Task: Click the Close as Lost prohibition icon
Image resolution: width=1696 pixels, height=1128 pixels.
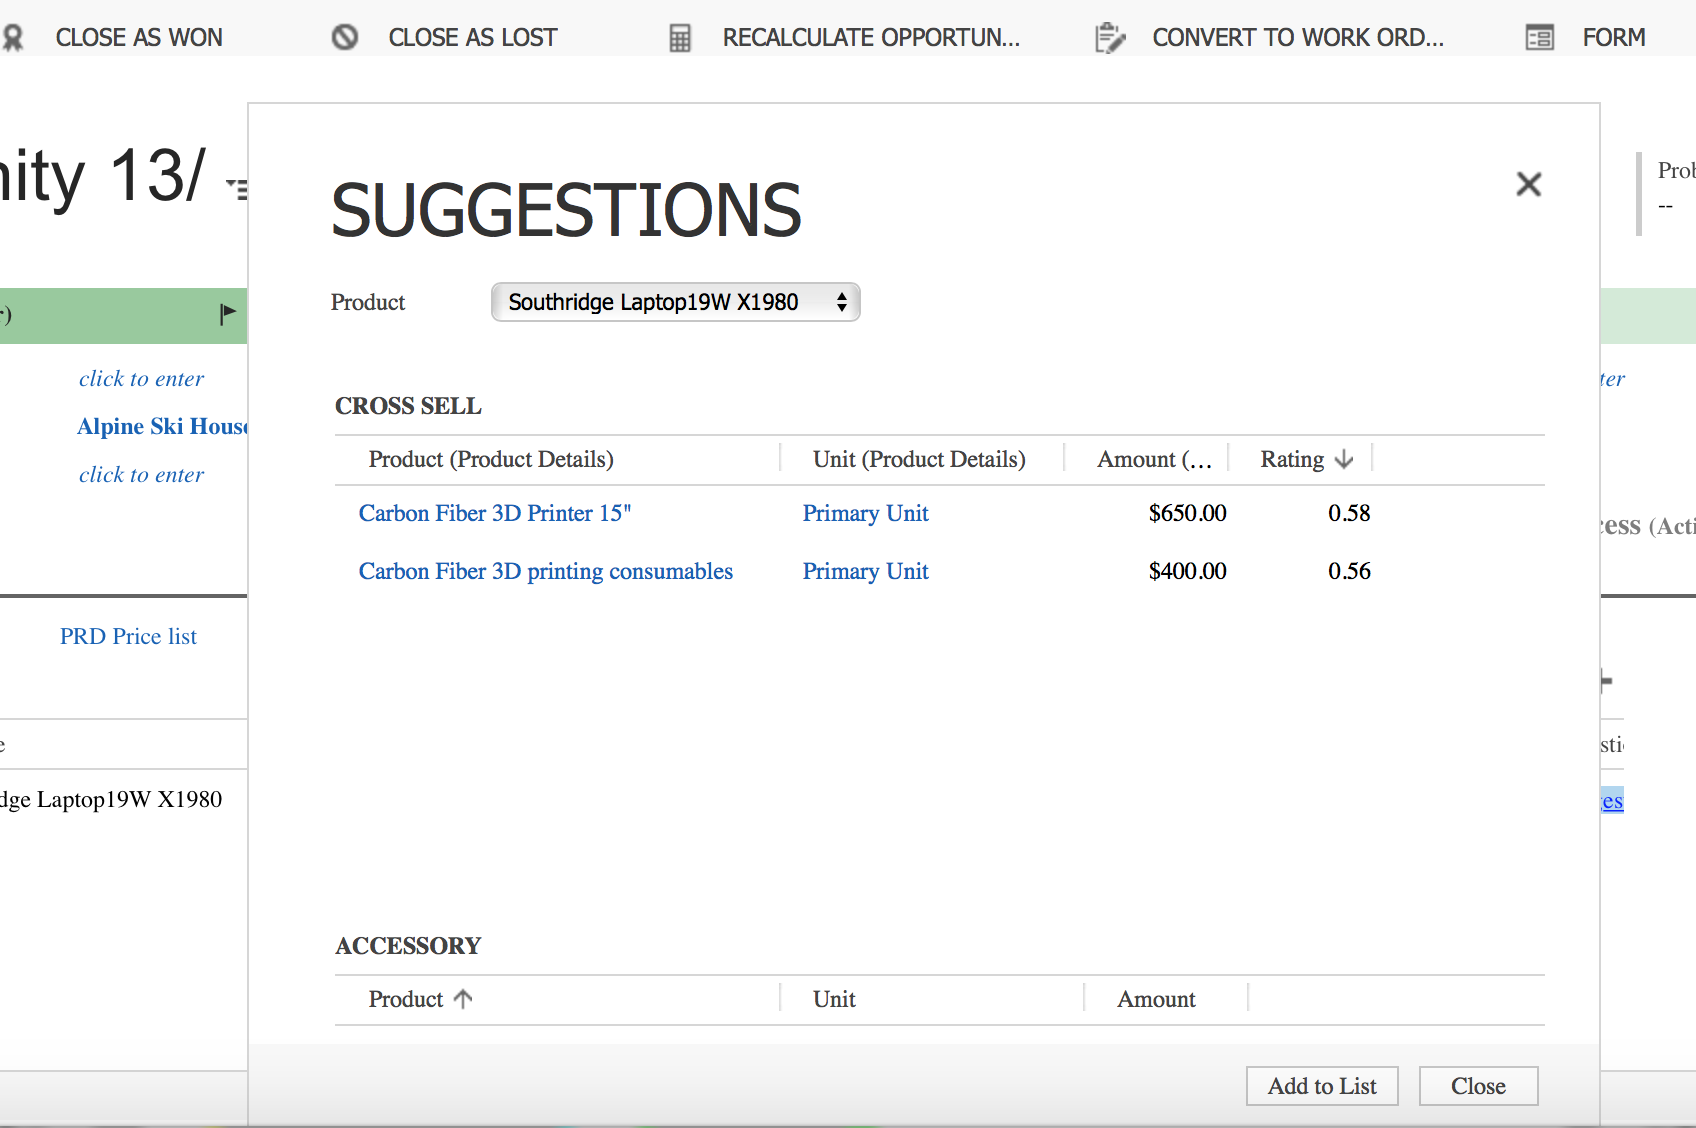Action: 345,38
